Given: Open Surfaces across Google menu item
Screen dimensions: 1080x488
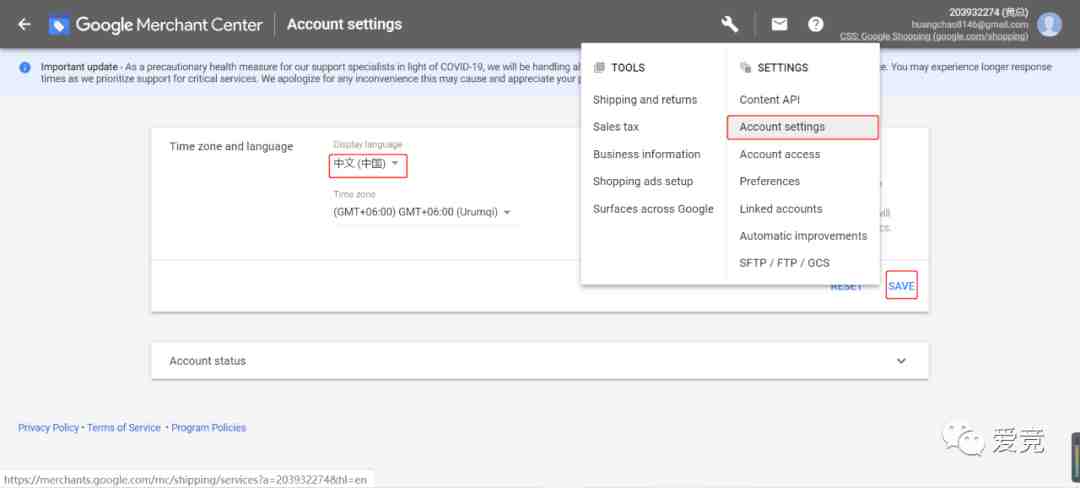Looking at the screenshot, I should click(653, 209).
